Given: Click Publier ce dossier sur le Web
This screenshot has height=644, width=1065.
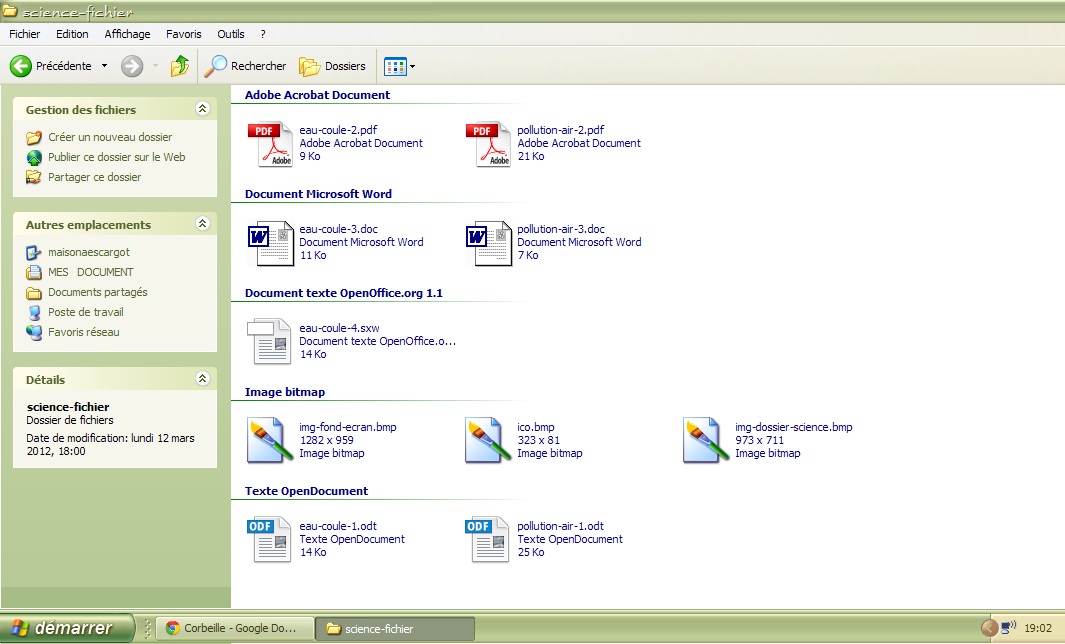Looking at the screenshot, I should point(116,157).
